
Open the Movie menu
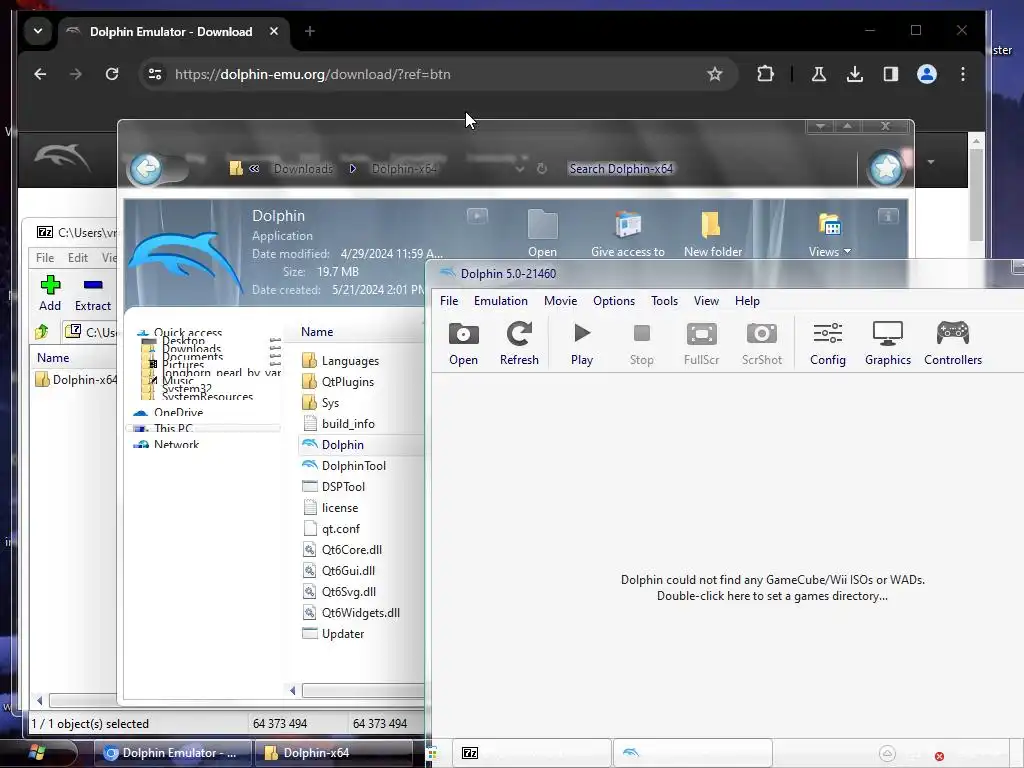coord(560,301)
